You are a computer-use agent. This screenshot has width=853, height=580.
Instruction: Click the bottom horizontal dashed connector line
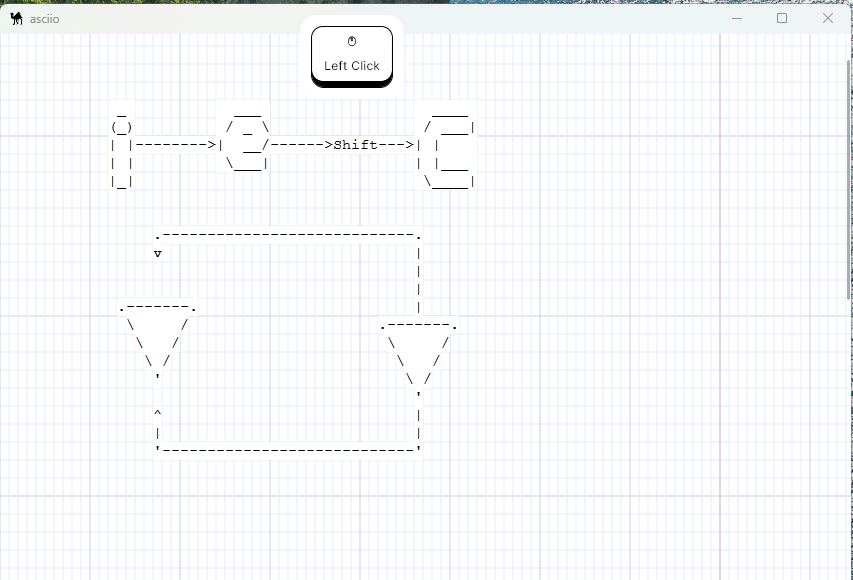click(287, 449)
